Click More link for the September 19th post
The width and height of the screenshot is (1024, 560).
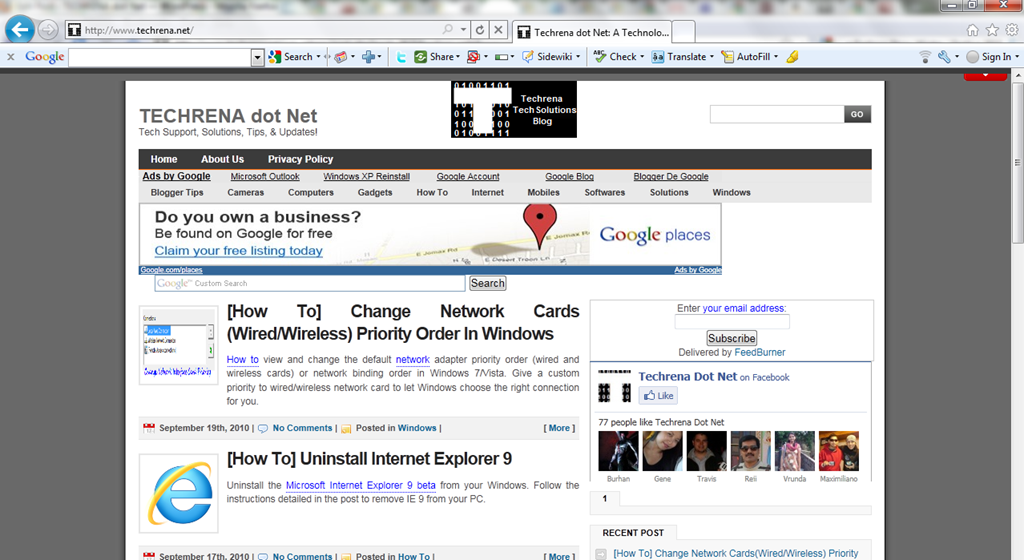click(x=559, y=428)
